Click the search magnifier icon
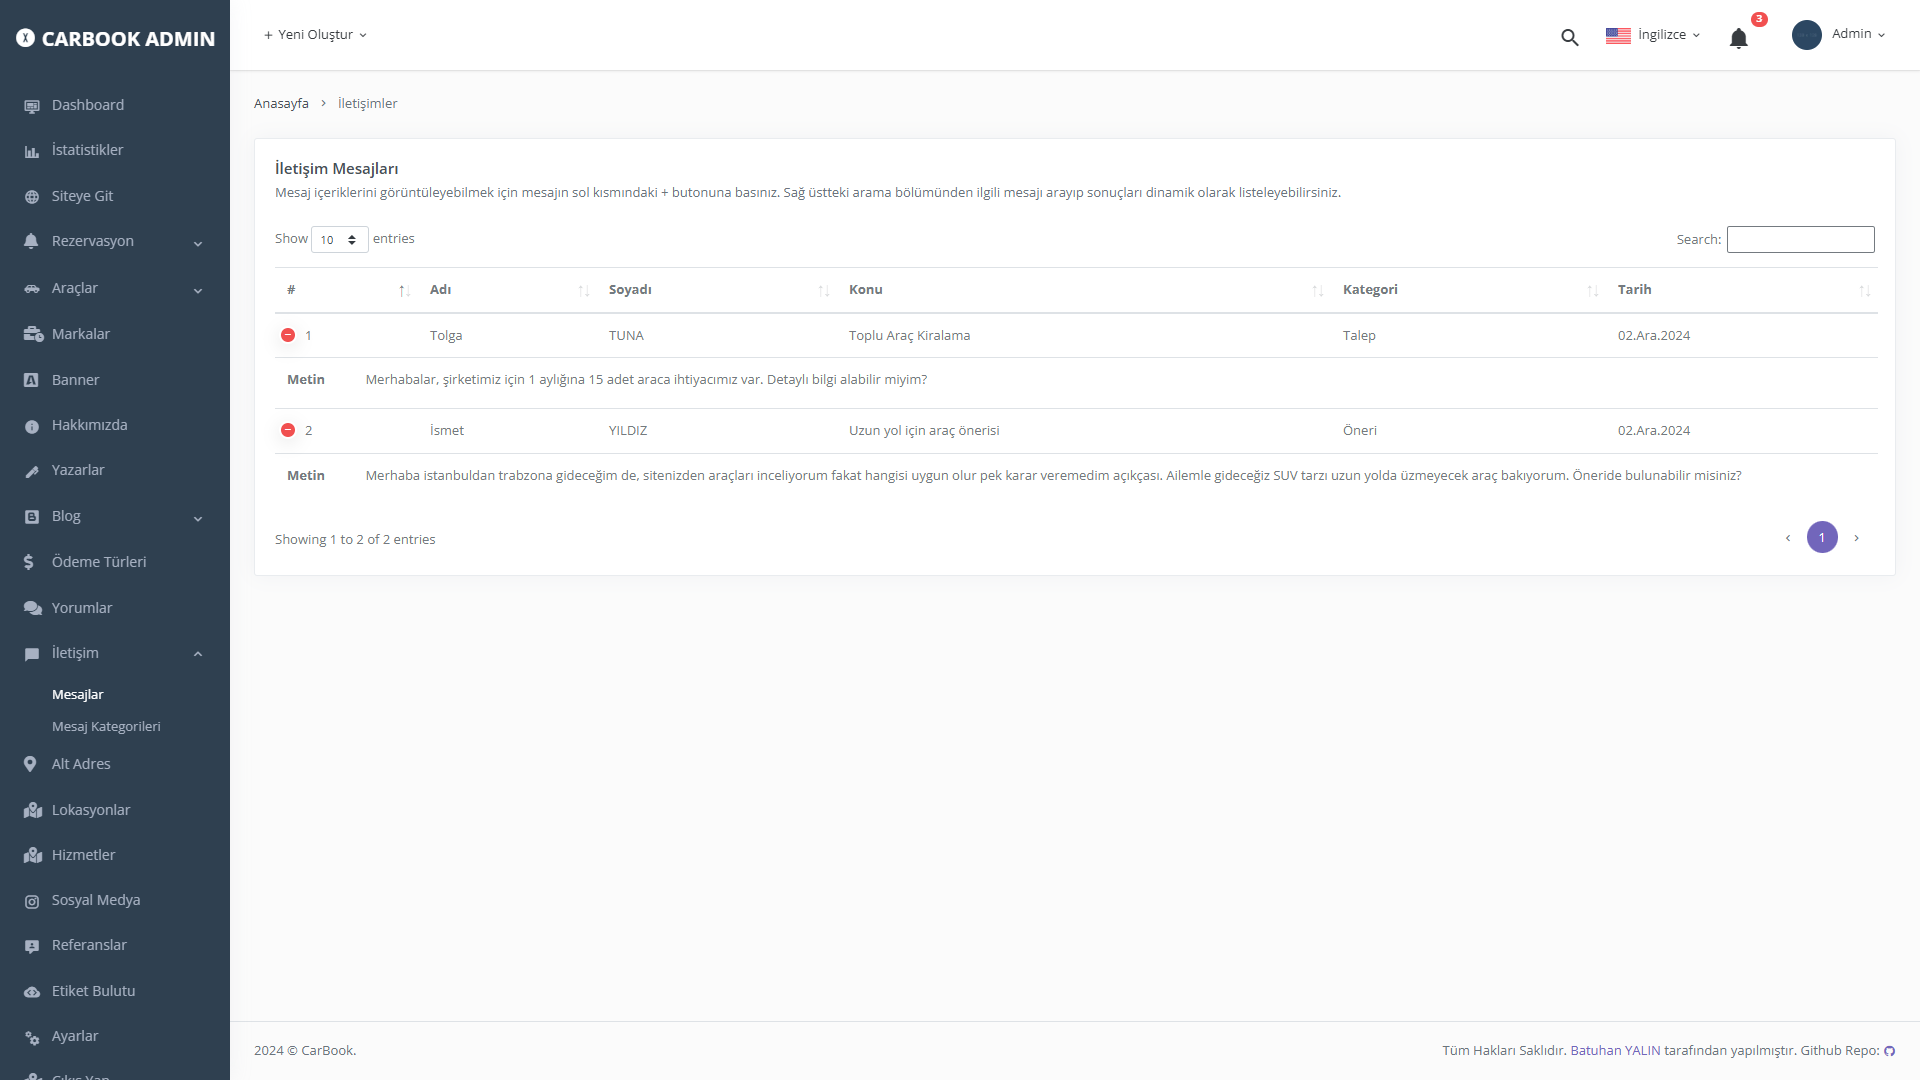Image resolution: width=1920 pixels, height=1080 pixels. click(x=1569, y=36)
